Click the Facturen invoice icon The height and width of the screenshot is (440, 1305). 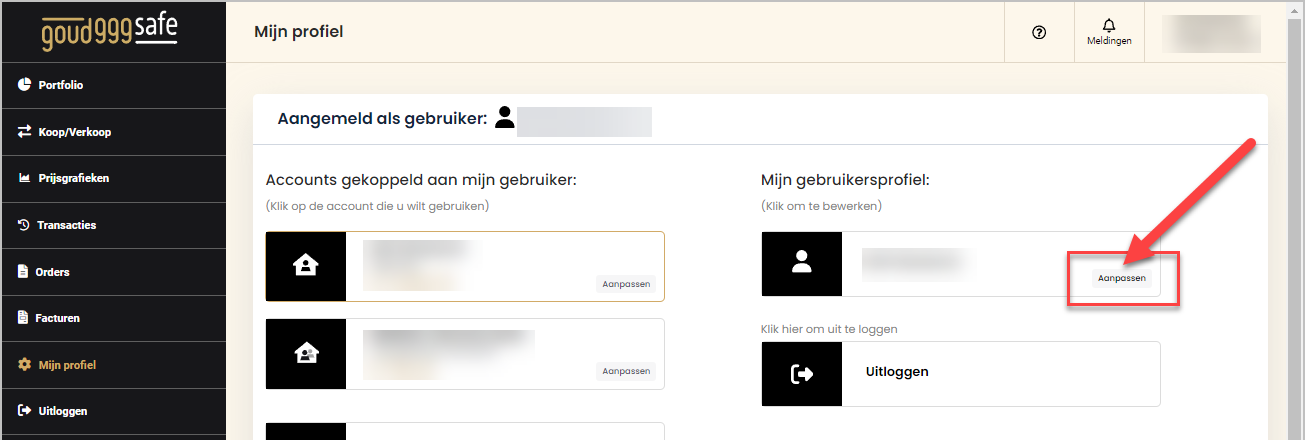coord(24,318)
